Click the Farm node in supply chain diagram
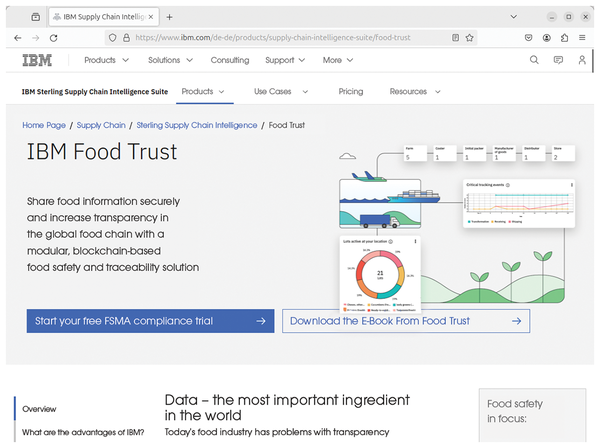The height and width of the screenshot is (448, 600). point(416,153)
